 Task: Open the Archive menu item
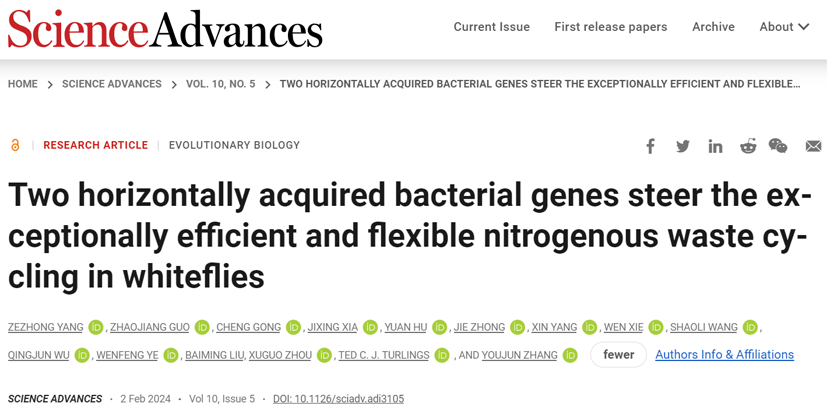pyautogui.click(x=713, y=27)
